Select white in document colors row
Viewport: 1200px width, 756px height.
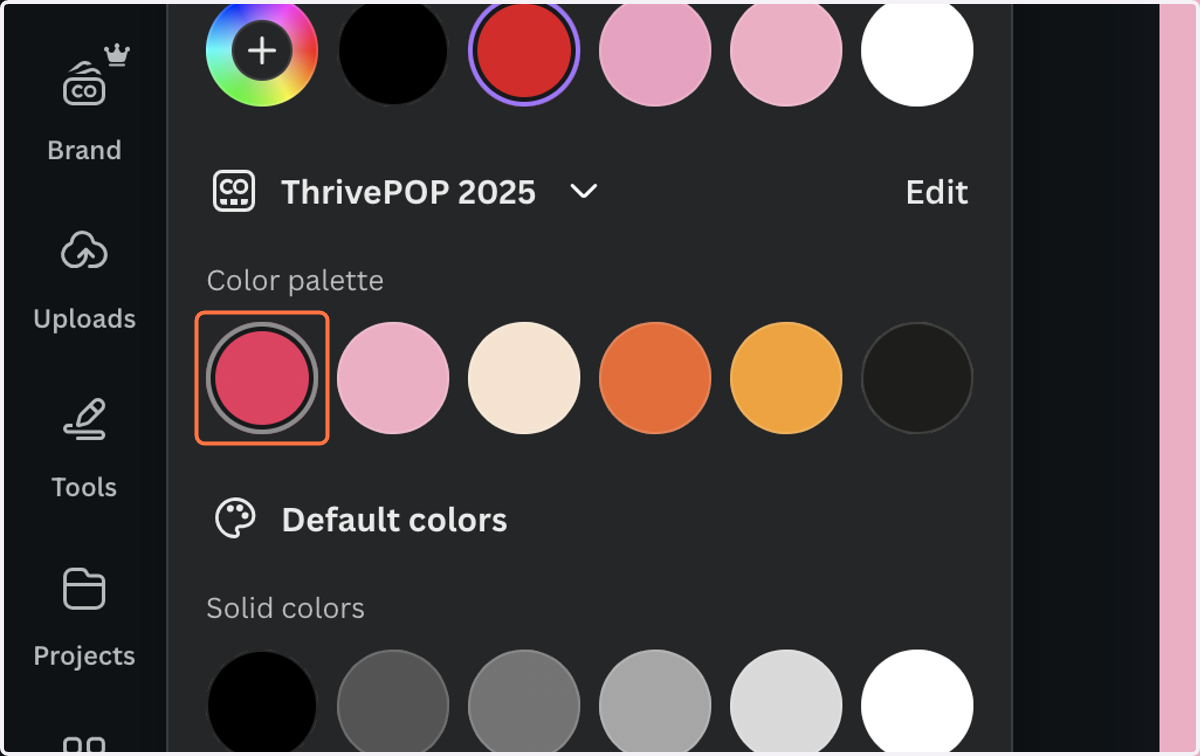917,49
